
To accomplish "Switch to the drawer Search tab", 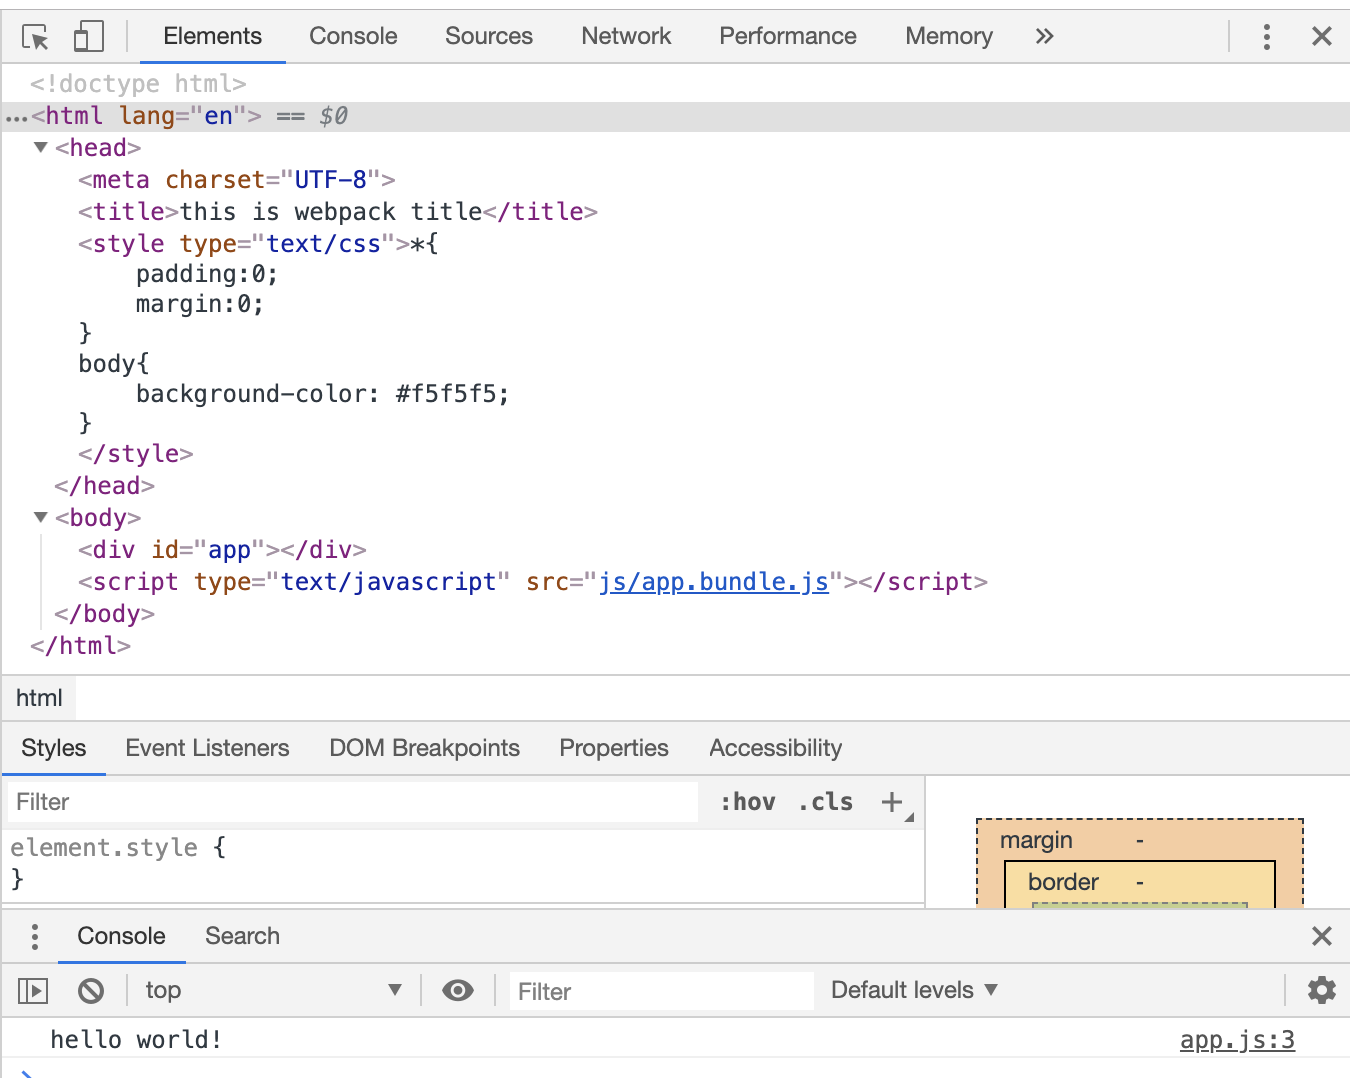I will tap(242, 936).
